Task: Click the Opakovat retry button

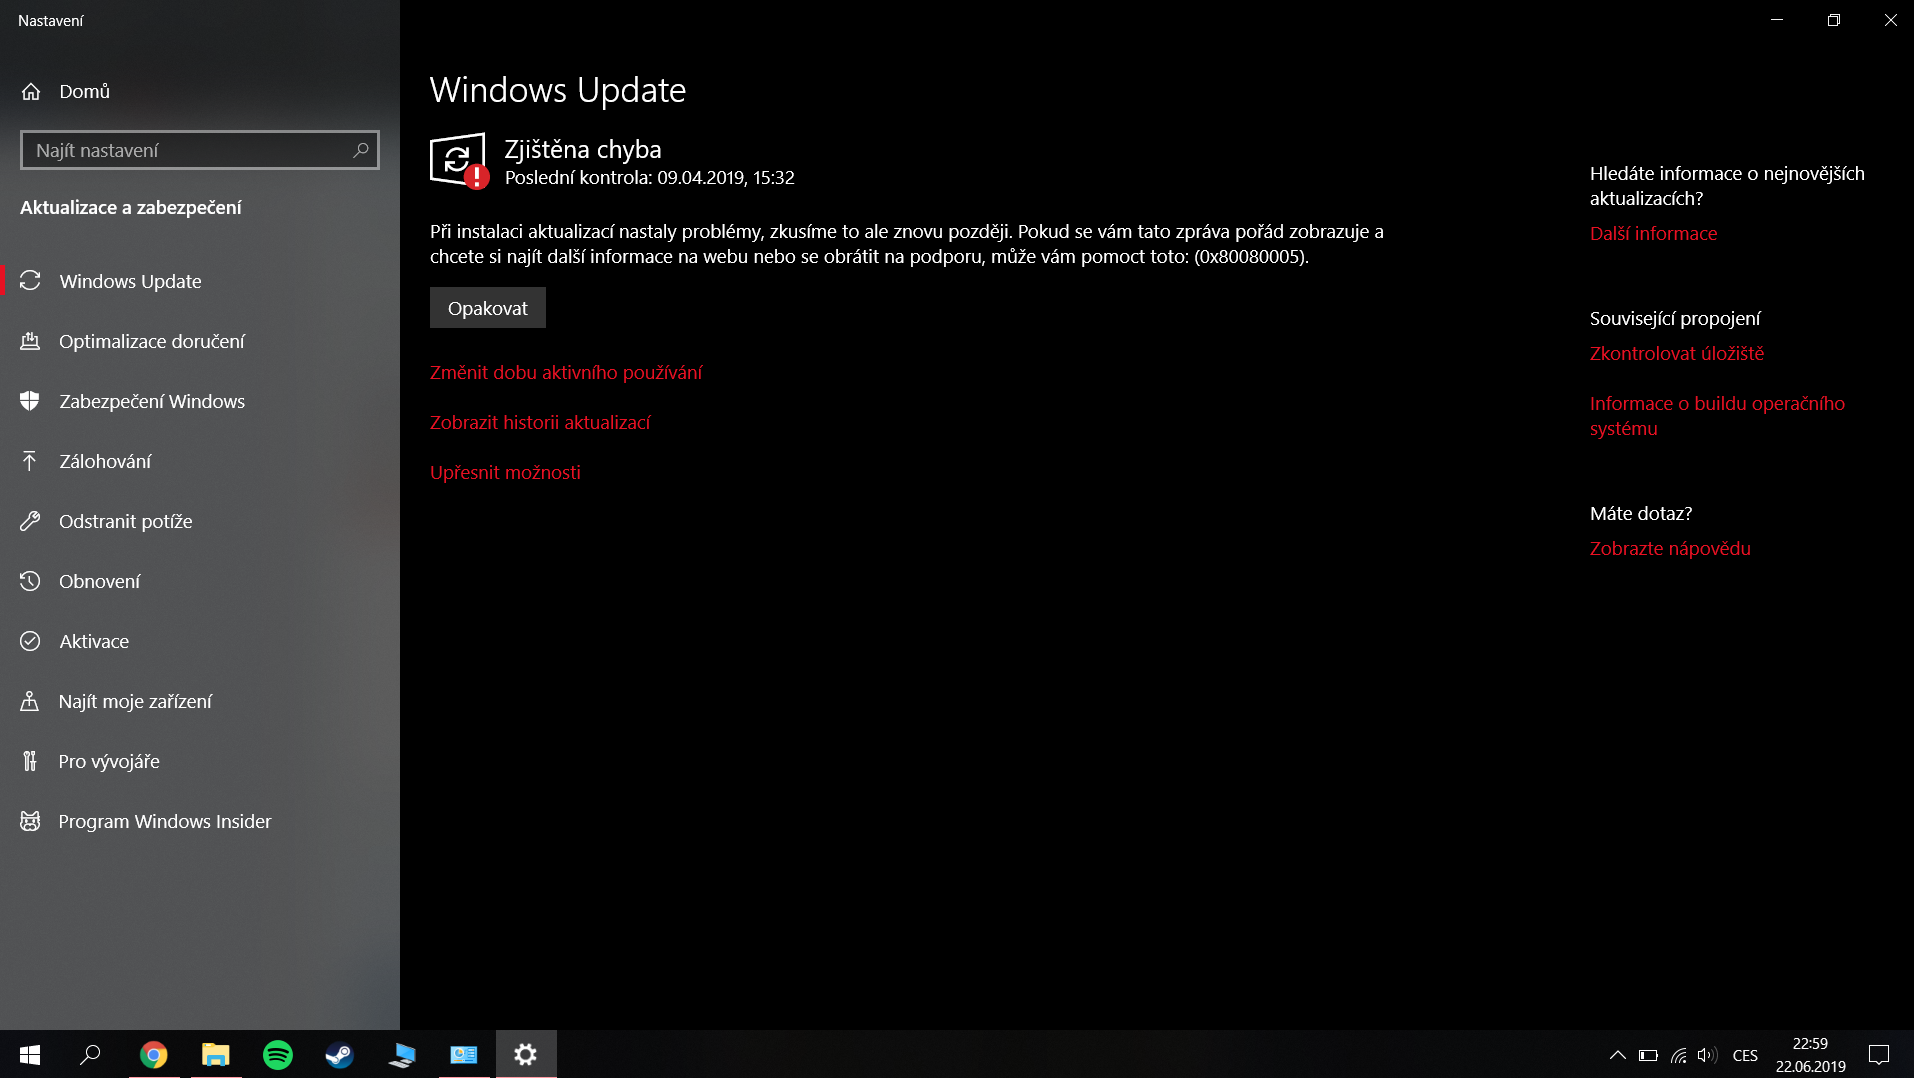Action: [488, 308]
